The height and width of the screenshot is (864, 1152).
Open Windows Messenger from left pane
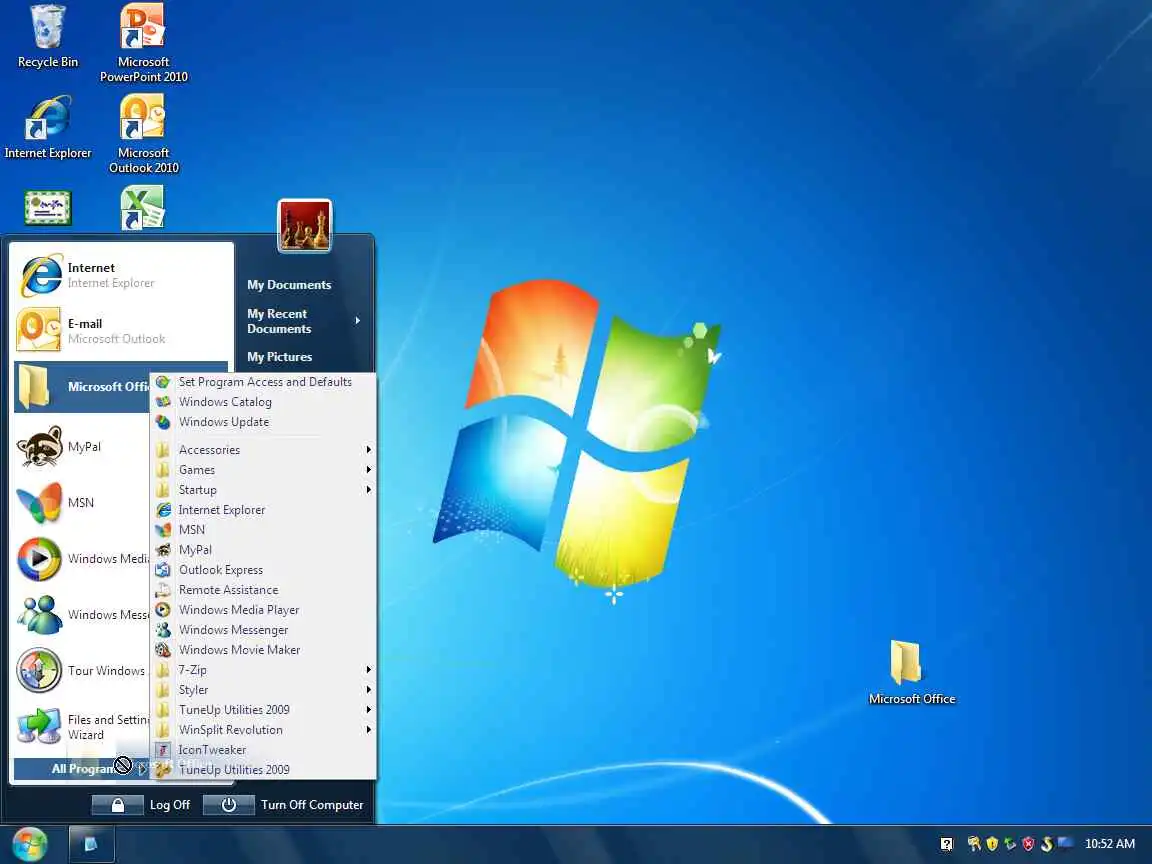pos(82,614)
